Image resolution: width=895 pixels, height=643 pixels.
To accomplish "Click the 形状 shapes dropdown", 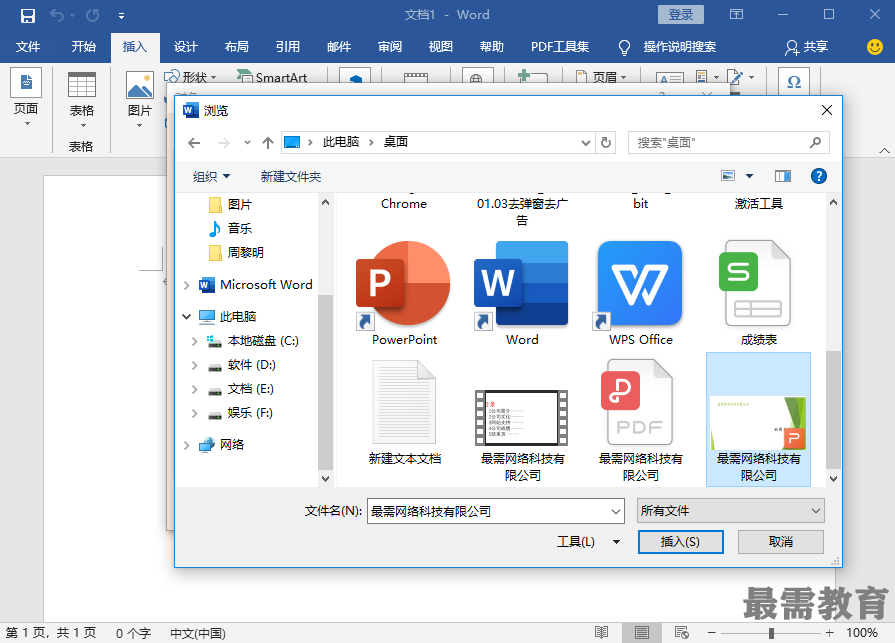I will point(191,77).
